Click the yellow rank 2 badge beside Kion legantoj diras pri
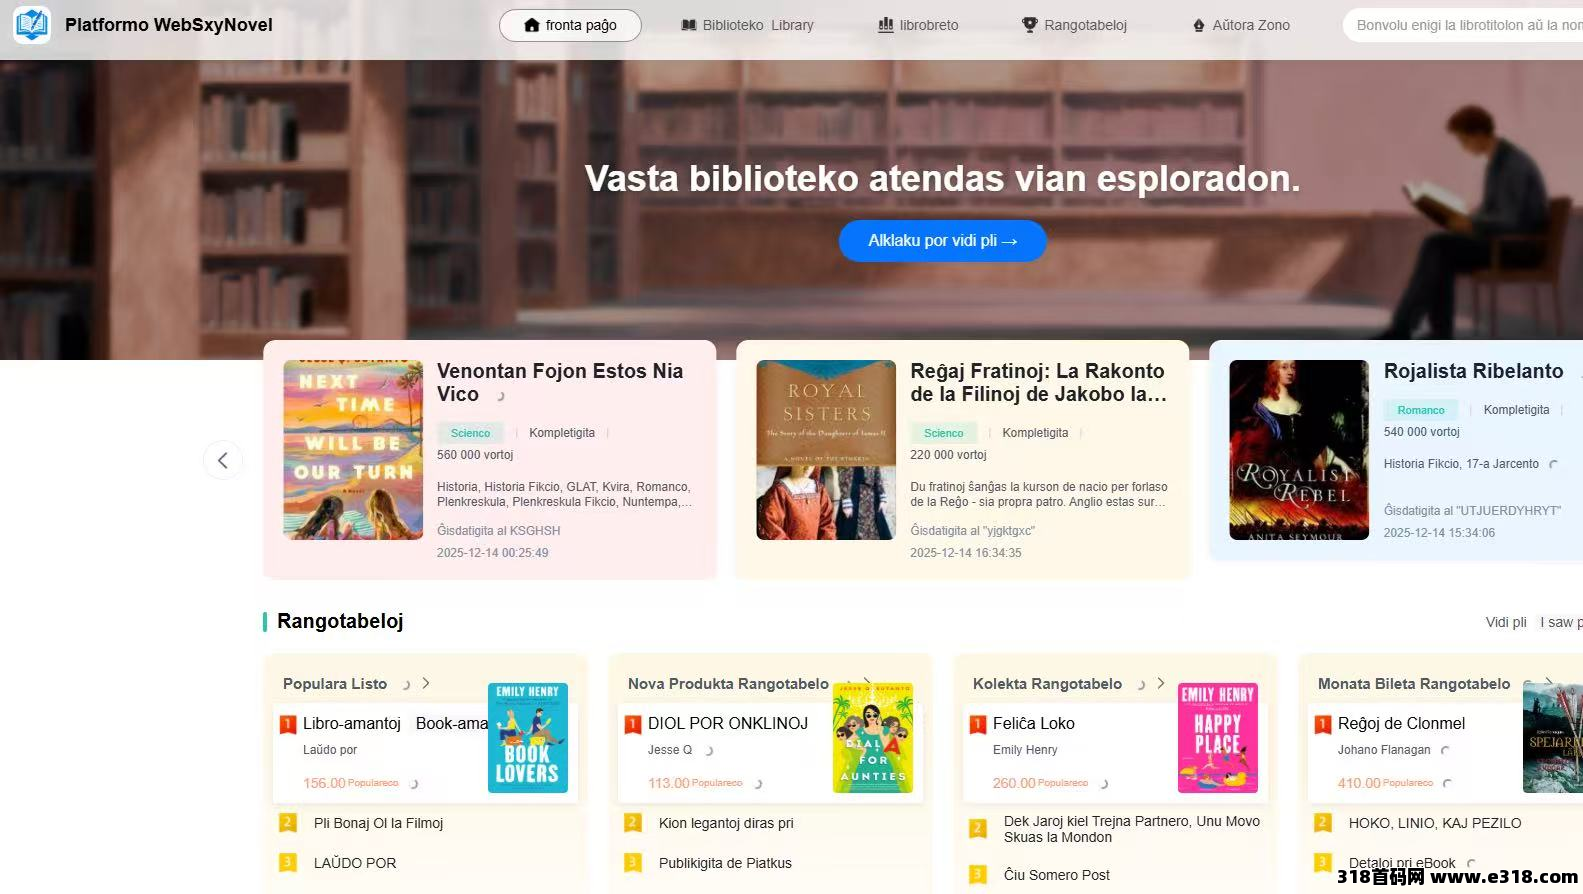Screen dimensions: 1583x894 click(x=633, y=823)
